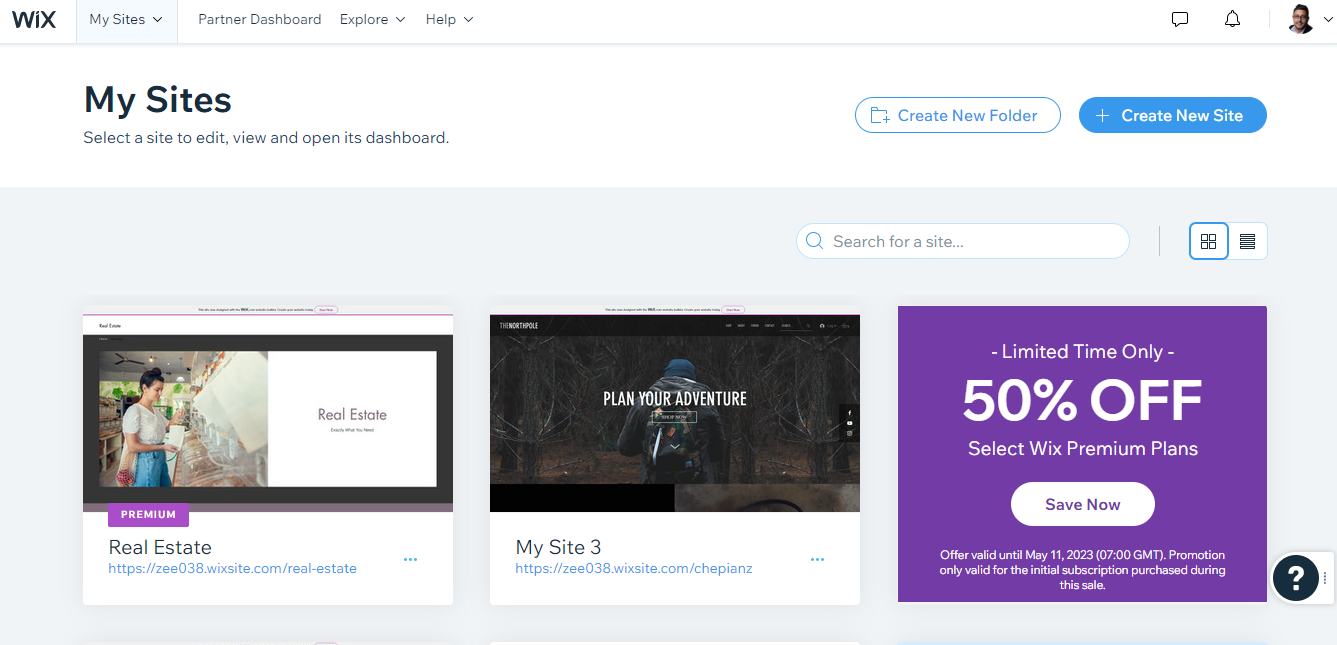Expand the My Sites dropdown
Screen dimensions: 1337x645
[x=126, y=20]
